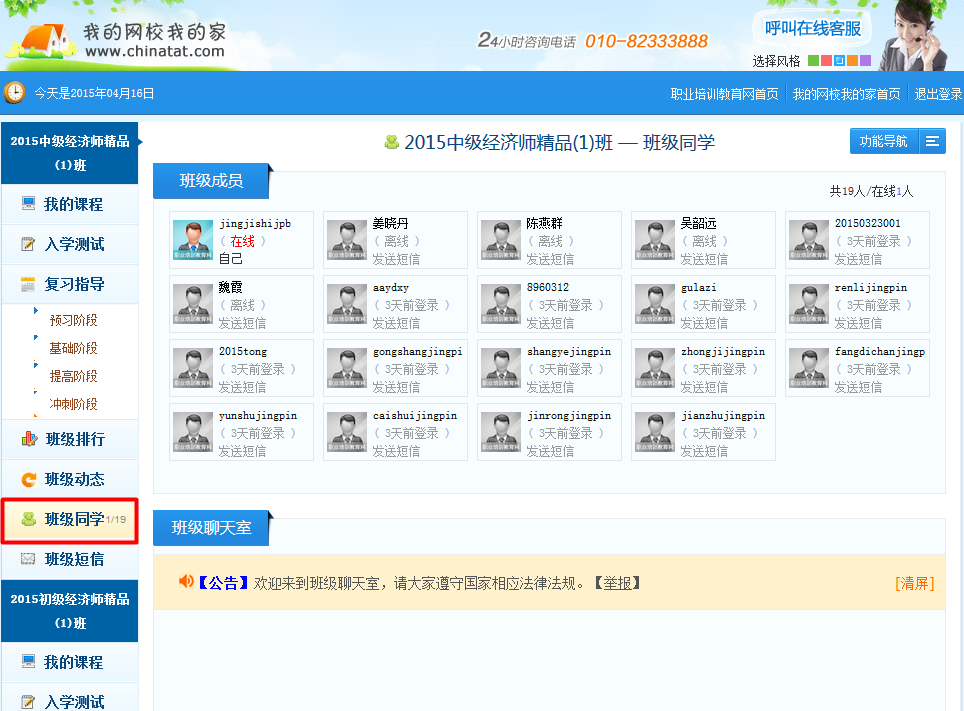Click the announcement speaker icon in chat room
Screen dimensions: 964x711
(185, 581)
